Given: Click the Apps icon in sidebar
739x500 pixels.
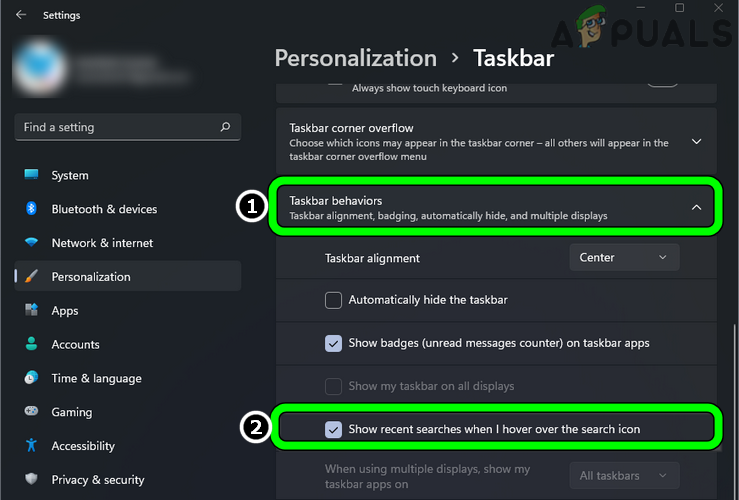Looking at the screenshot, I should pos(32,311).
